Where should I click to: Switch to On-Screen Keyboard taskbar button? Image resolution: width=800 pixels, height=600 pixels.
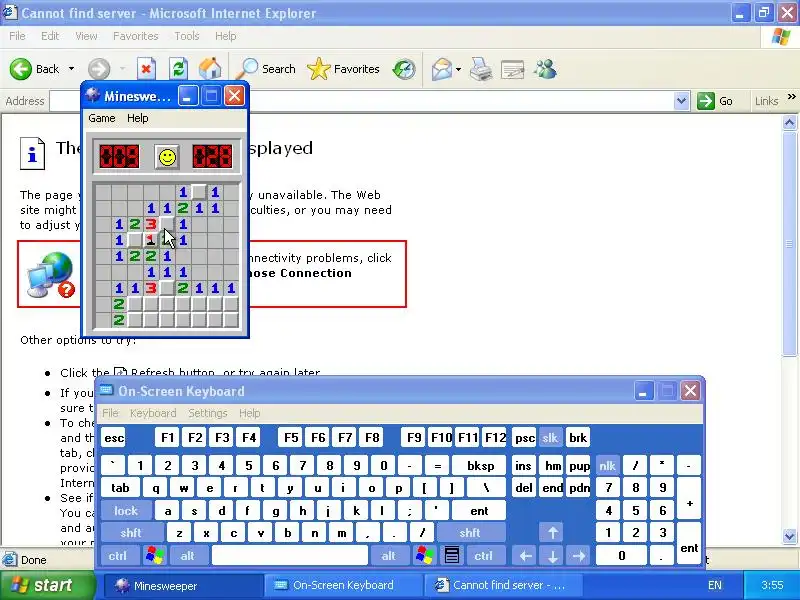[x=343, y=586]
